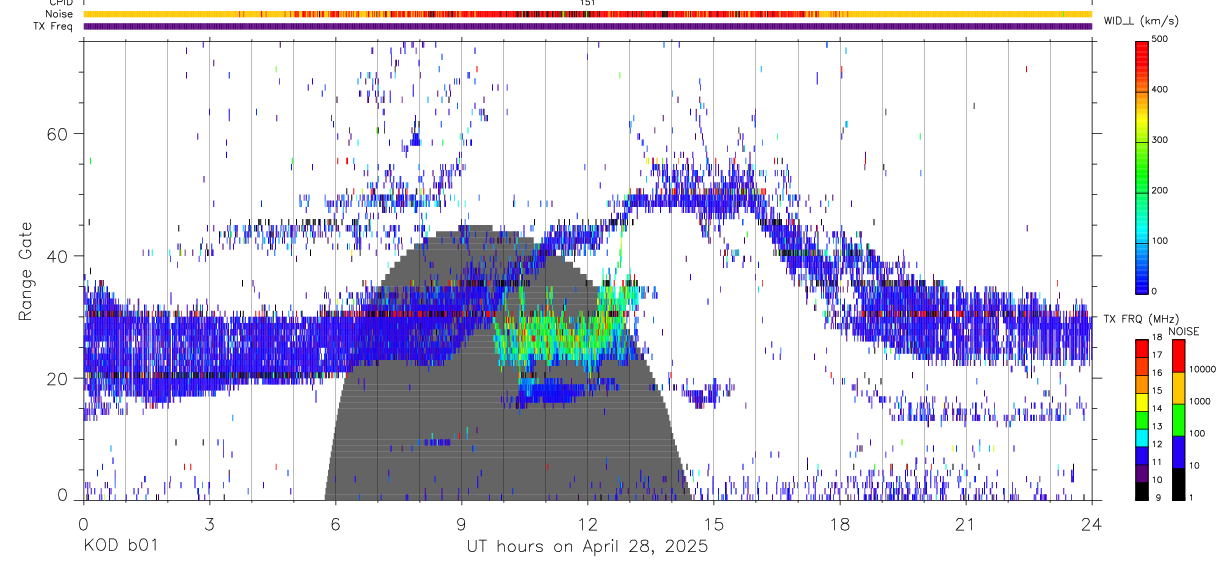The image size is (1228, 567).
Task: Click the x-axis tick label 15
Action: tap(713, 524)
